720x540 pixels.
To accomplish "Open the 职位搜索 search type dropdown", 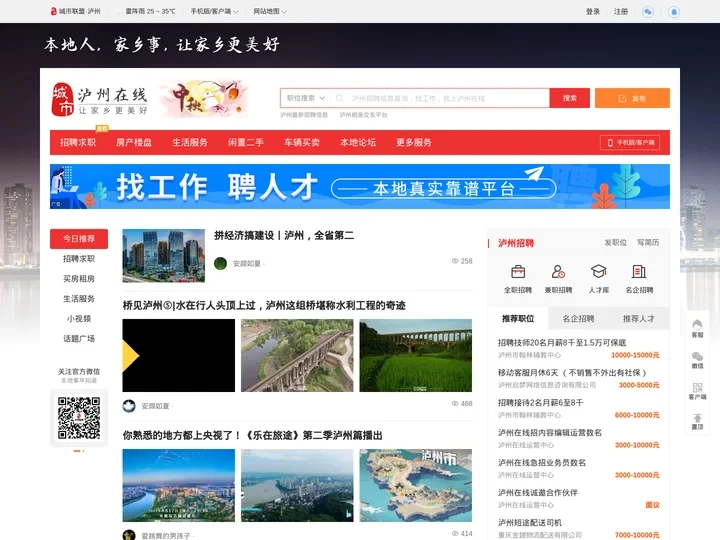I will tap(306, 98).
